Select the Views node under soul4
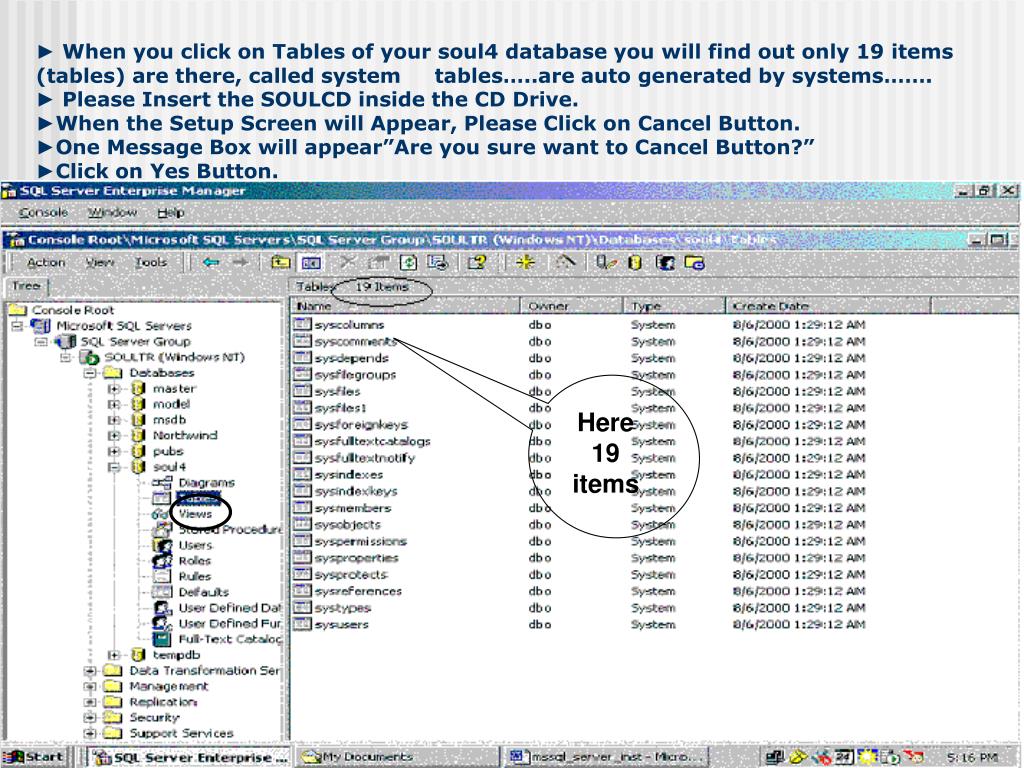The height and width of the screenshot is (768, 1024). click(x=195, y=514)
